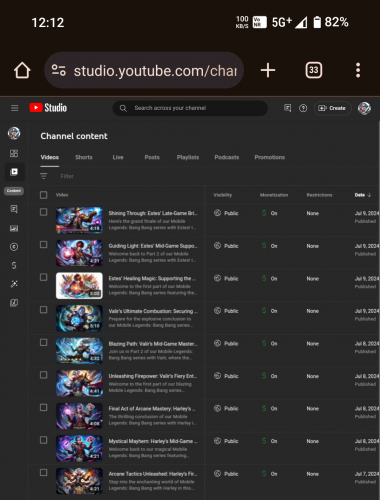Open browser three-dot overflow menu
The image size is (380, 500).
point(358,70)
